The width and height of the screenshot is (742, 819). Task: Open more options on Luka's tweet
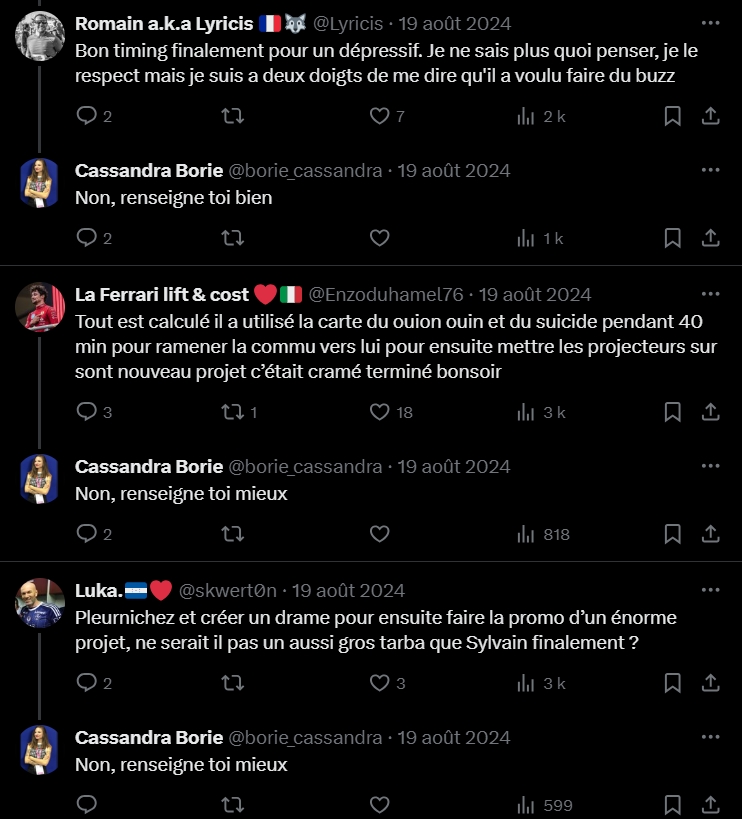(x=710, y=590)
